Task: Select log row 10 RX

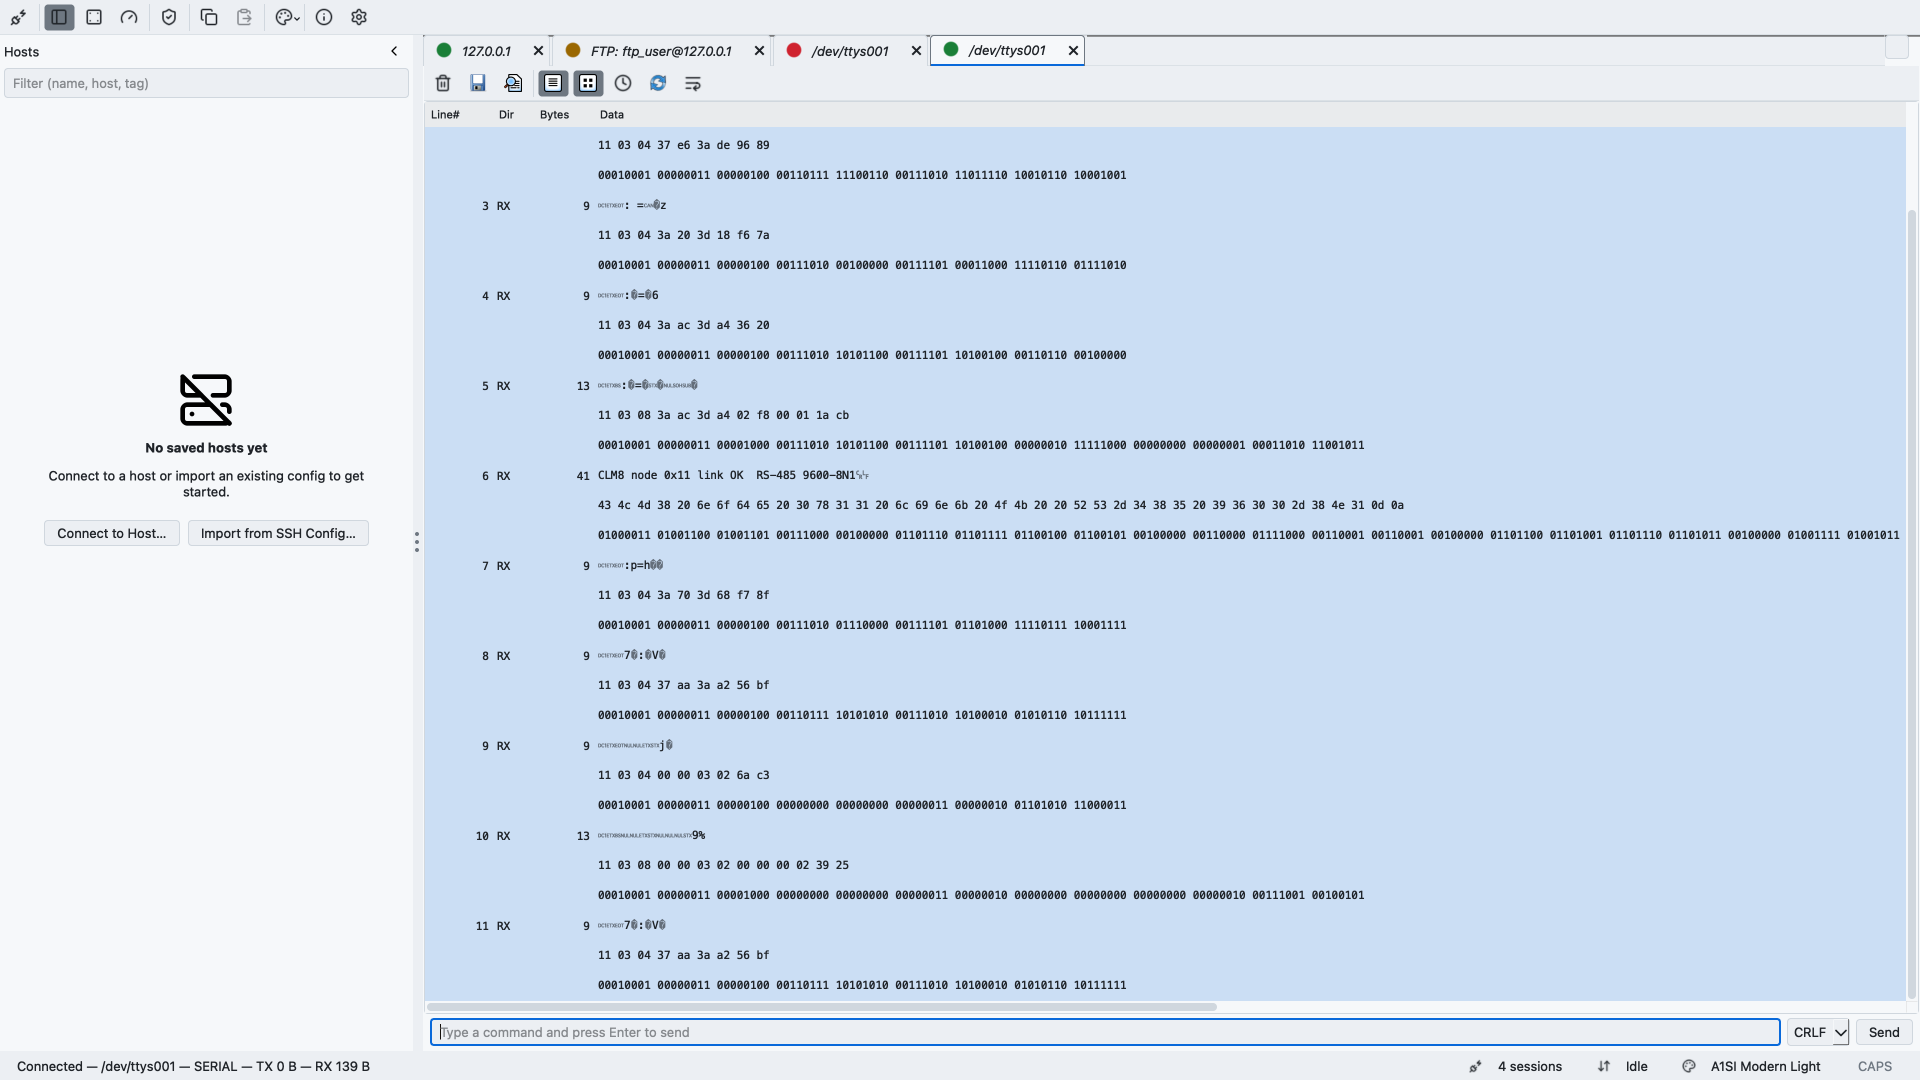Action: (1165, 836)
